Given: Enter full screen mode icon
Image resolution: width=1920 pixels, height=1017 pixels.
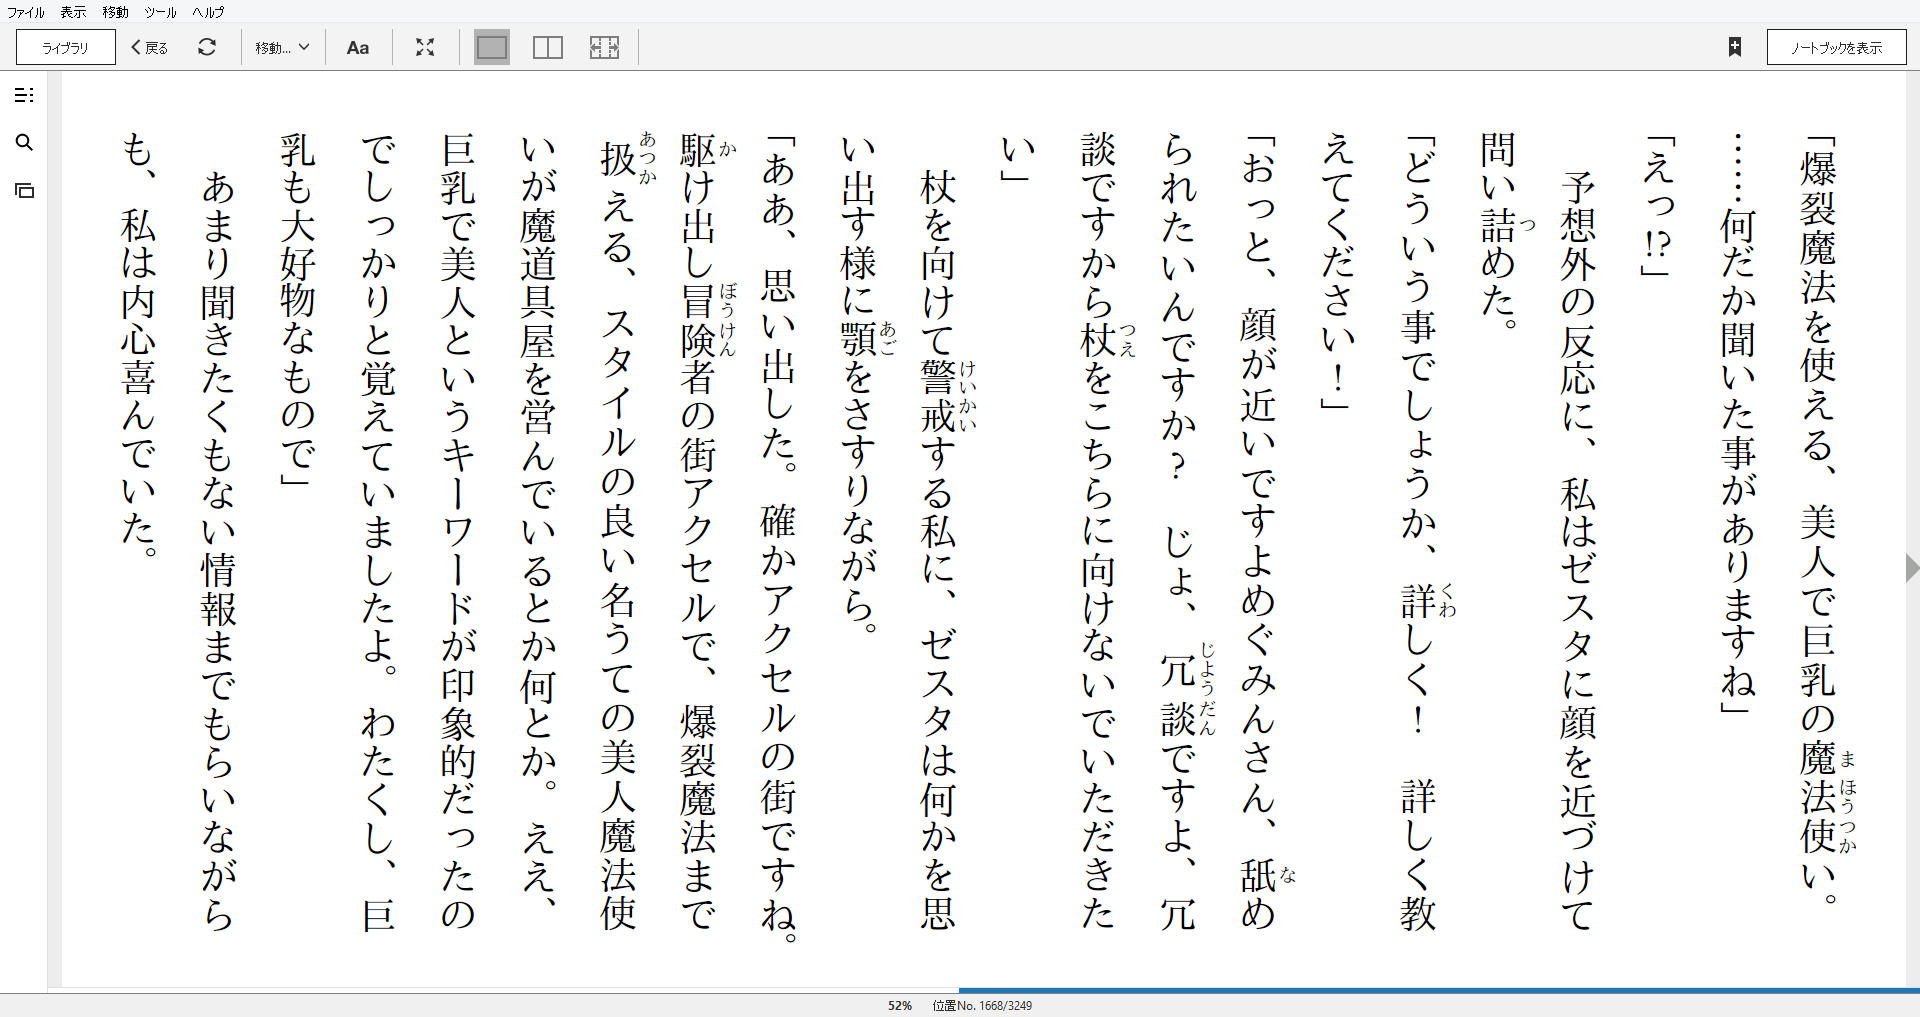Looking at the screenshot, I should [425, 47].
